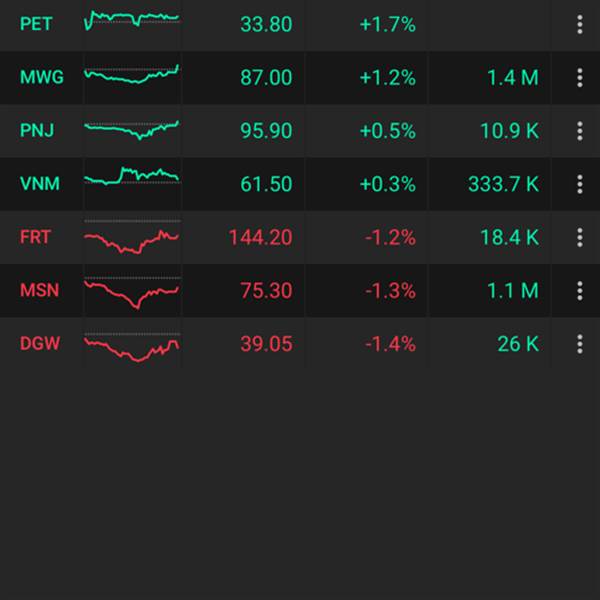Open the three-dot menu for MSN
The image size is (600, 600).
click(579, 291)
